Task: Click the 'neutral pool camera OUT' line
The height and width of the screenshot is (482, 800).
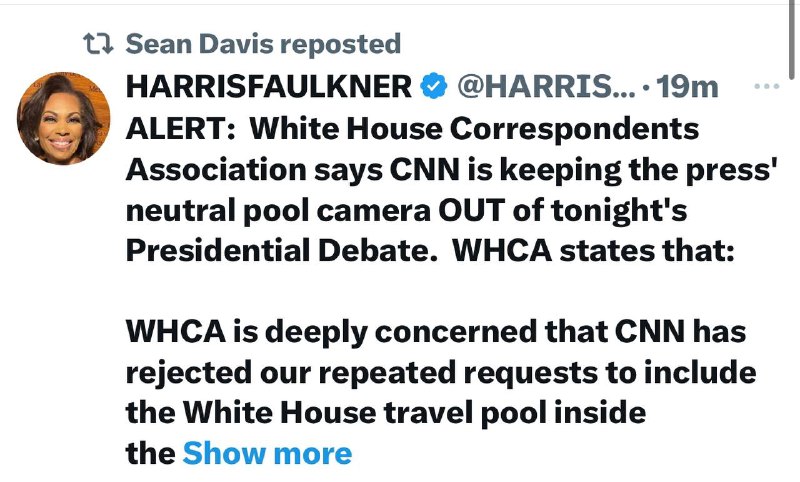Action: pos(406,210)
